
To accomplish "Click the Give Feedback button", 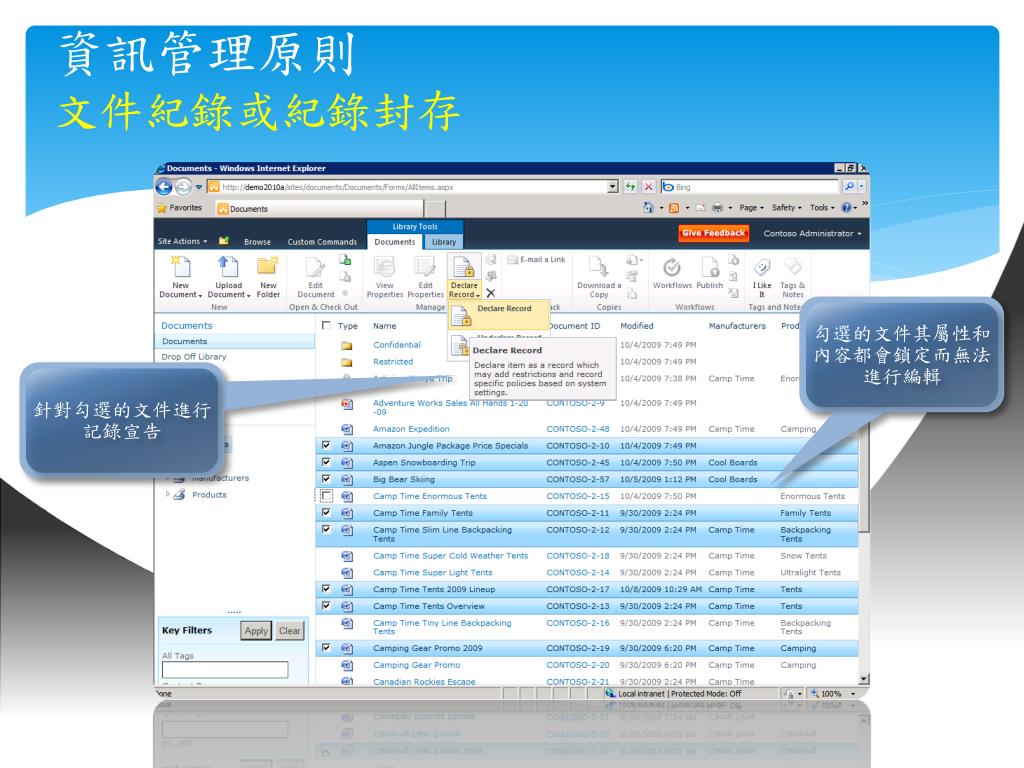I will point(713,233).
